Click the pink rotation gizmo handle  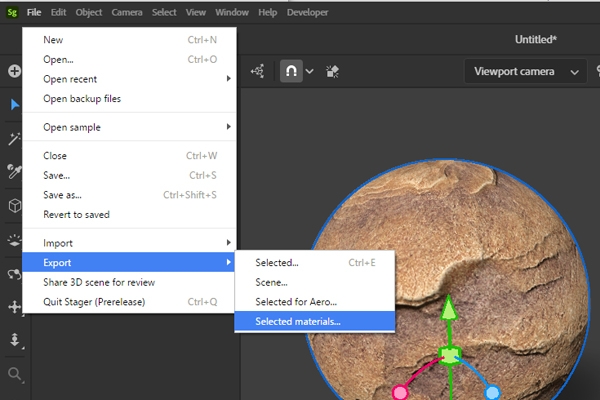(x=400, y=392)
